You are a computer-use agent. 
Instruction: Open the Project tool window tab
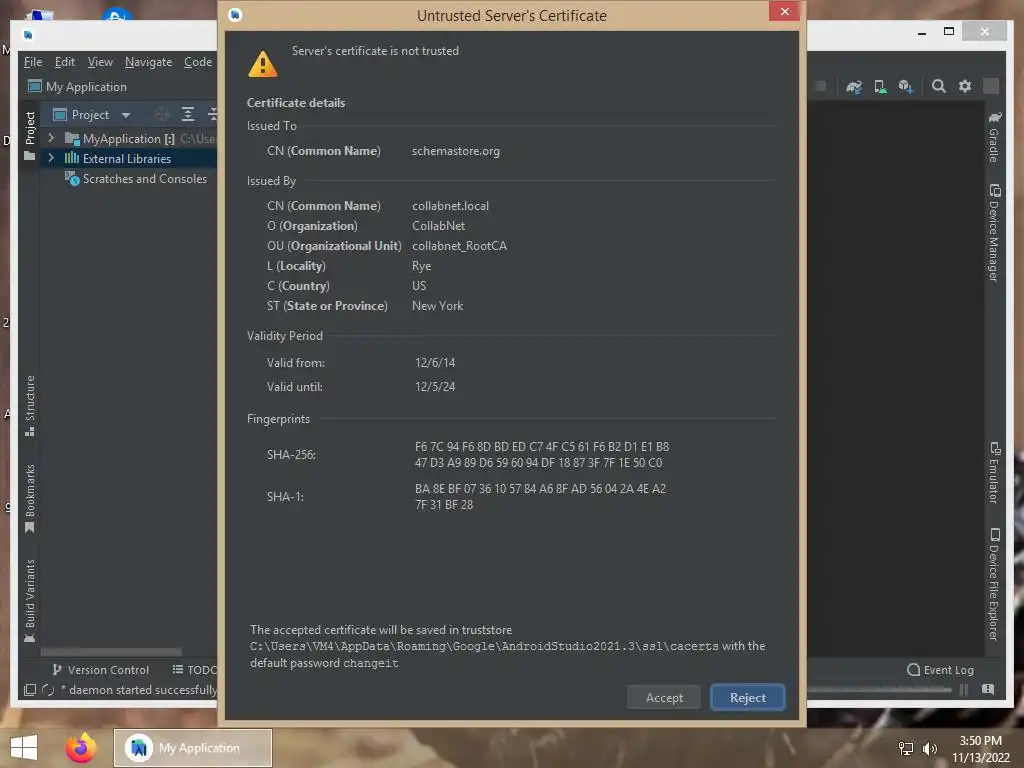point(29,135)
